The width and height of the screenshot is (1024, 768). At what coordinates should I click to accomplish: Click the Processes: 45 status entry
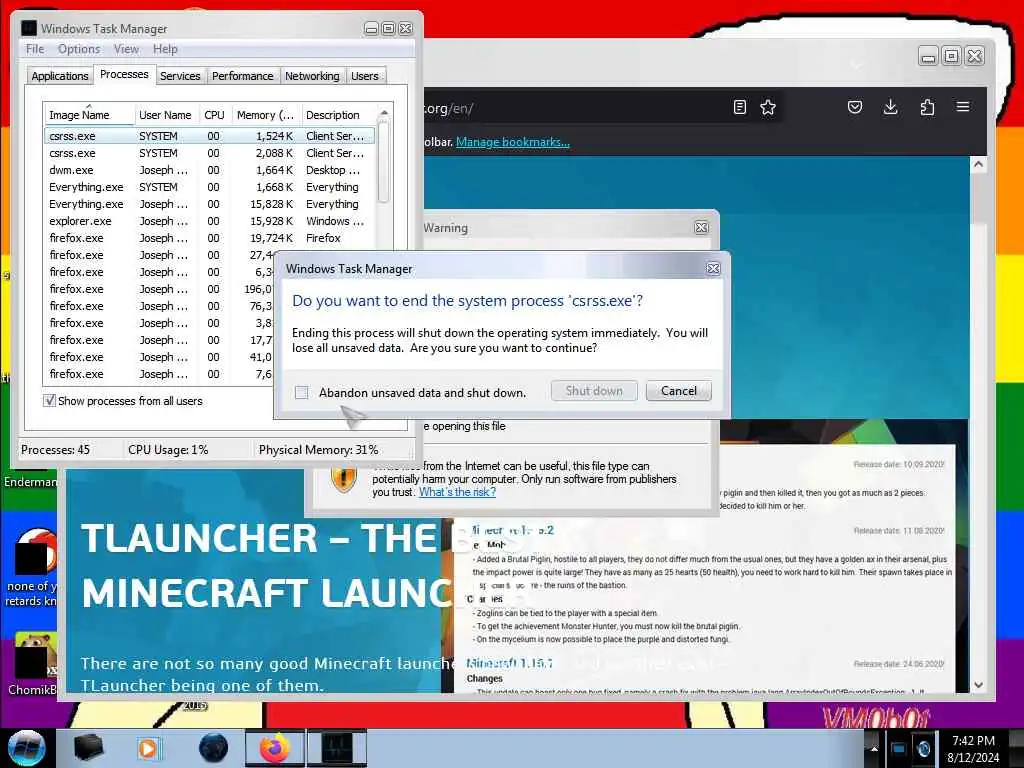point(56,449)
